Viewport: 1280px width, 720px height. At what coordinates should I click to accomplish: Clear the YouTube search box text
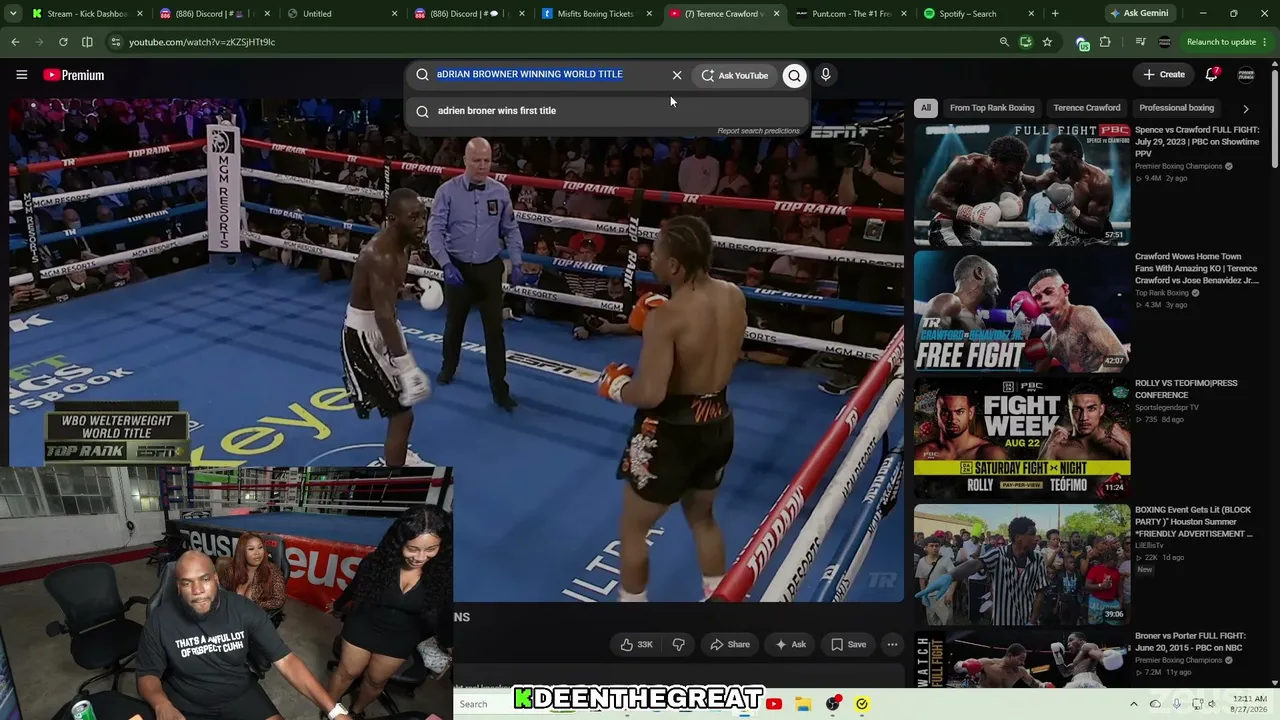point(677,75)
